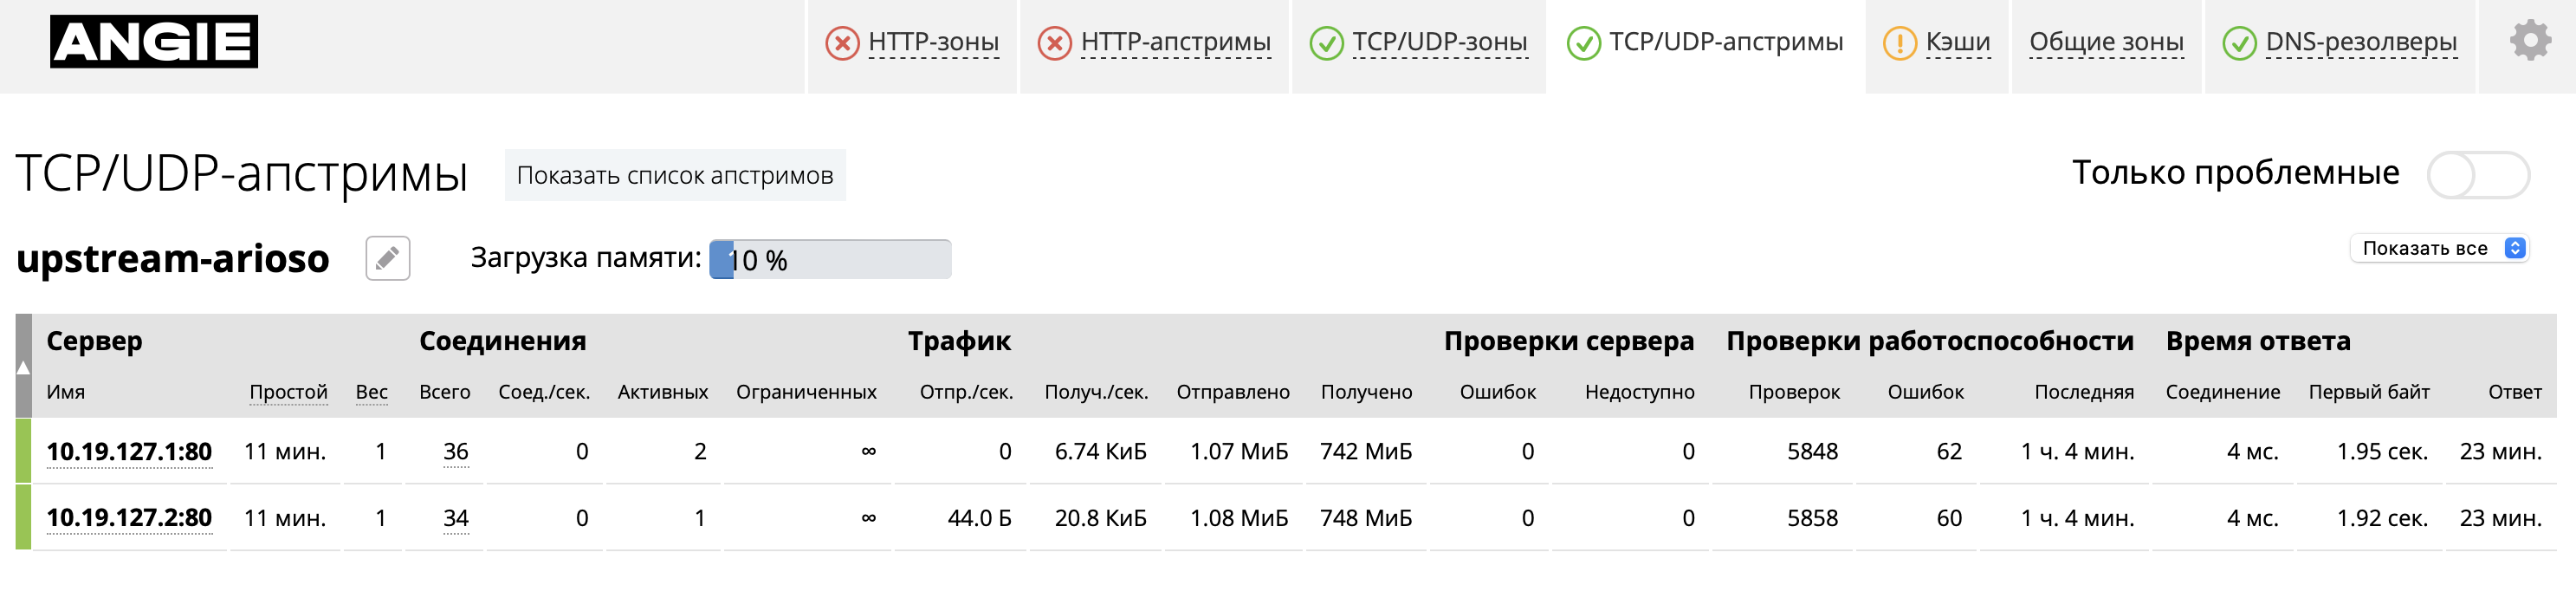Click the server table sort arrow
This screenshot has height=598, width=2576.
pyautogui.click(x=23, y=367)
